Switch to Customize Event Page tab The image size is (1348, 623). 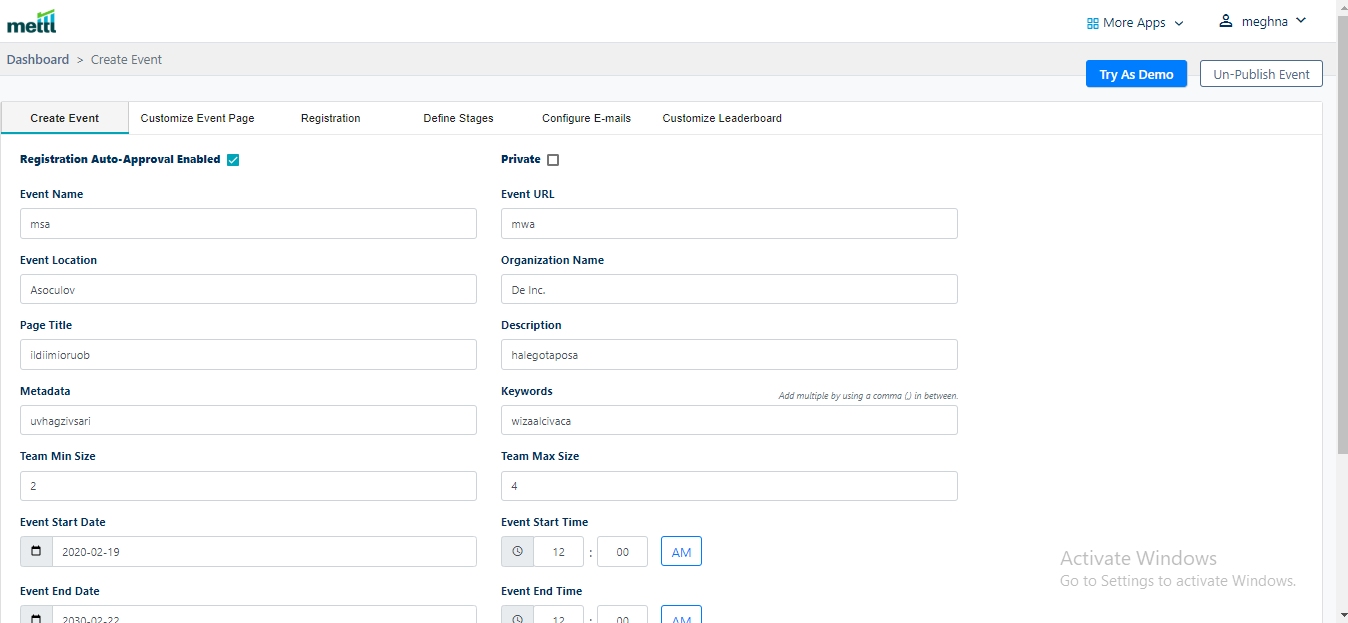(x=197, y=118)
